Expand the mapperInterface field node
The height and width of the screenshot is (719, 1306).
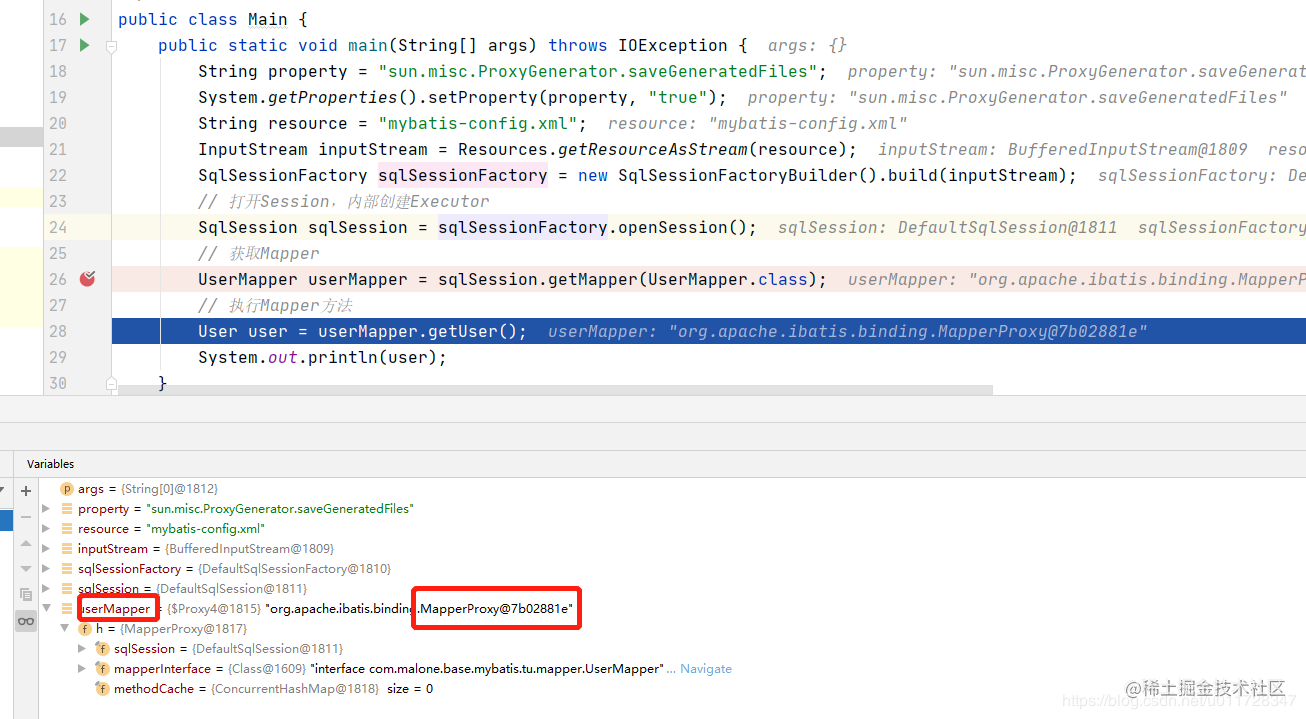pyautogui.click(x=83, y=668)
